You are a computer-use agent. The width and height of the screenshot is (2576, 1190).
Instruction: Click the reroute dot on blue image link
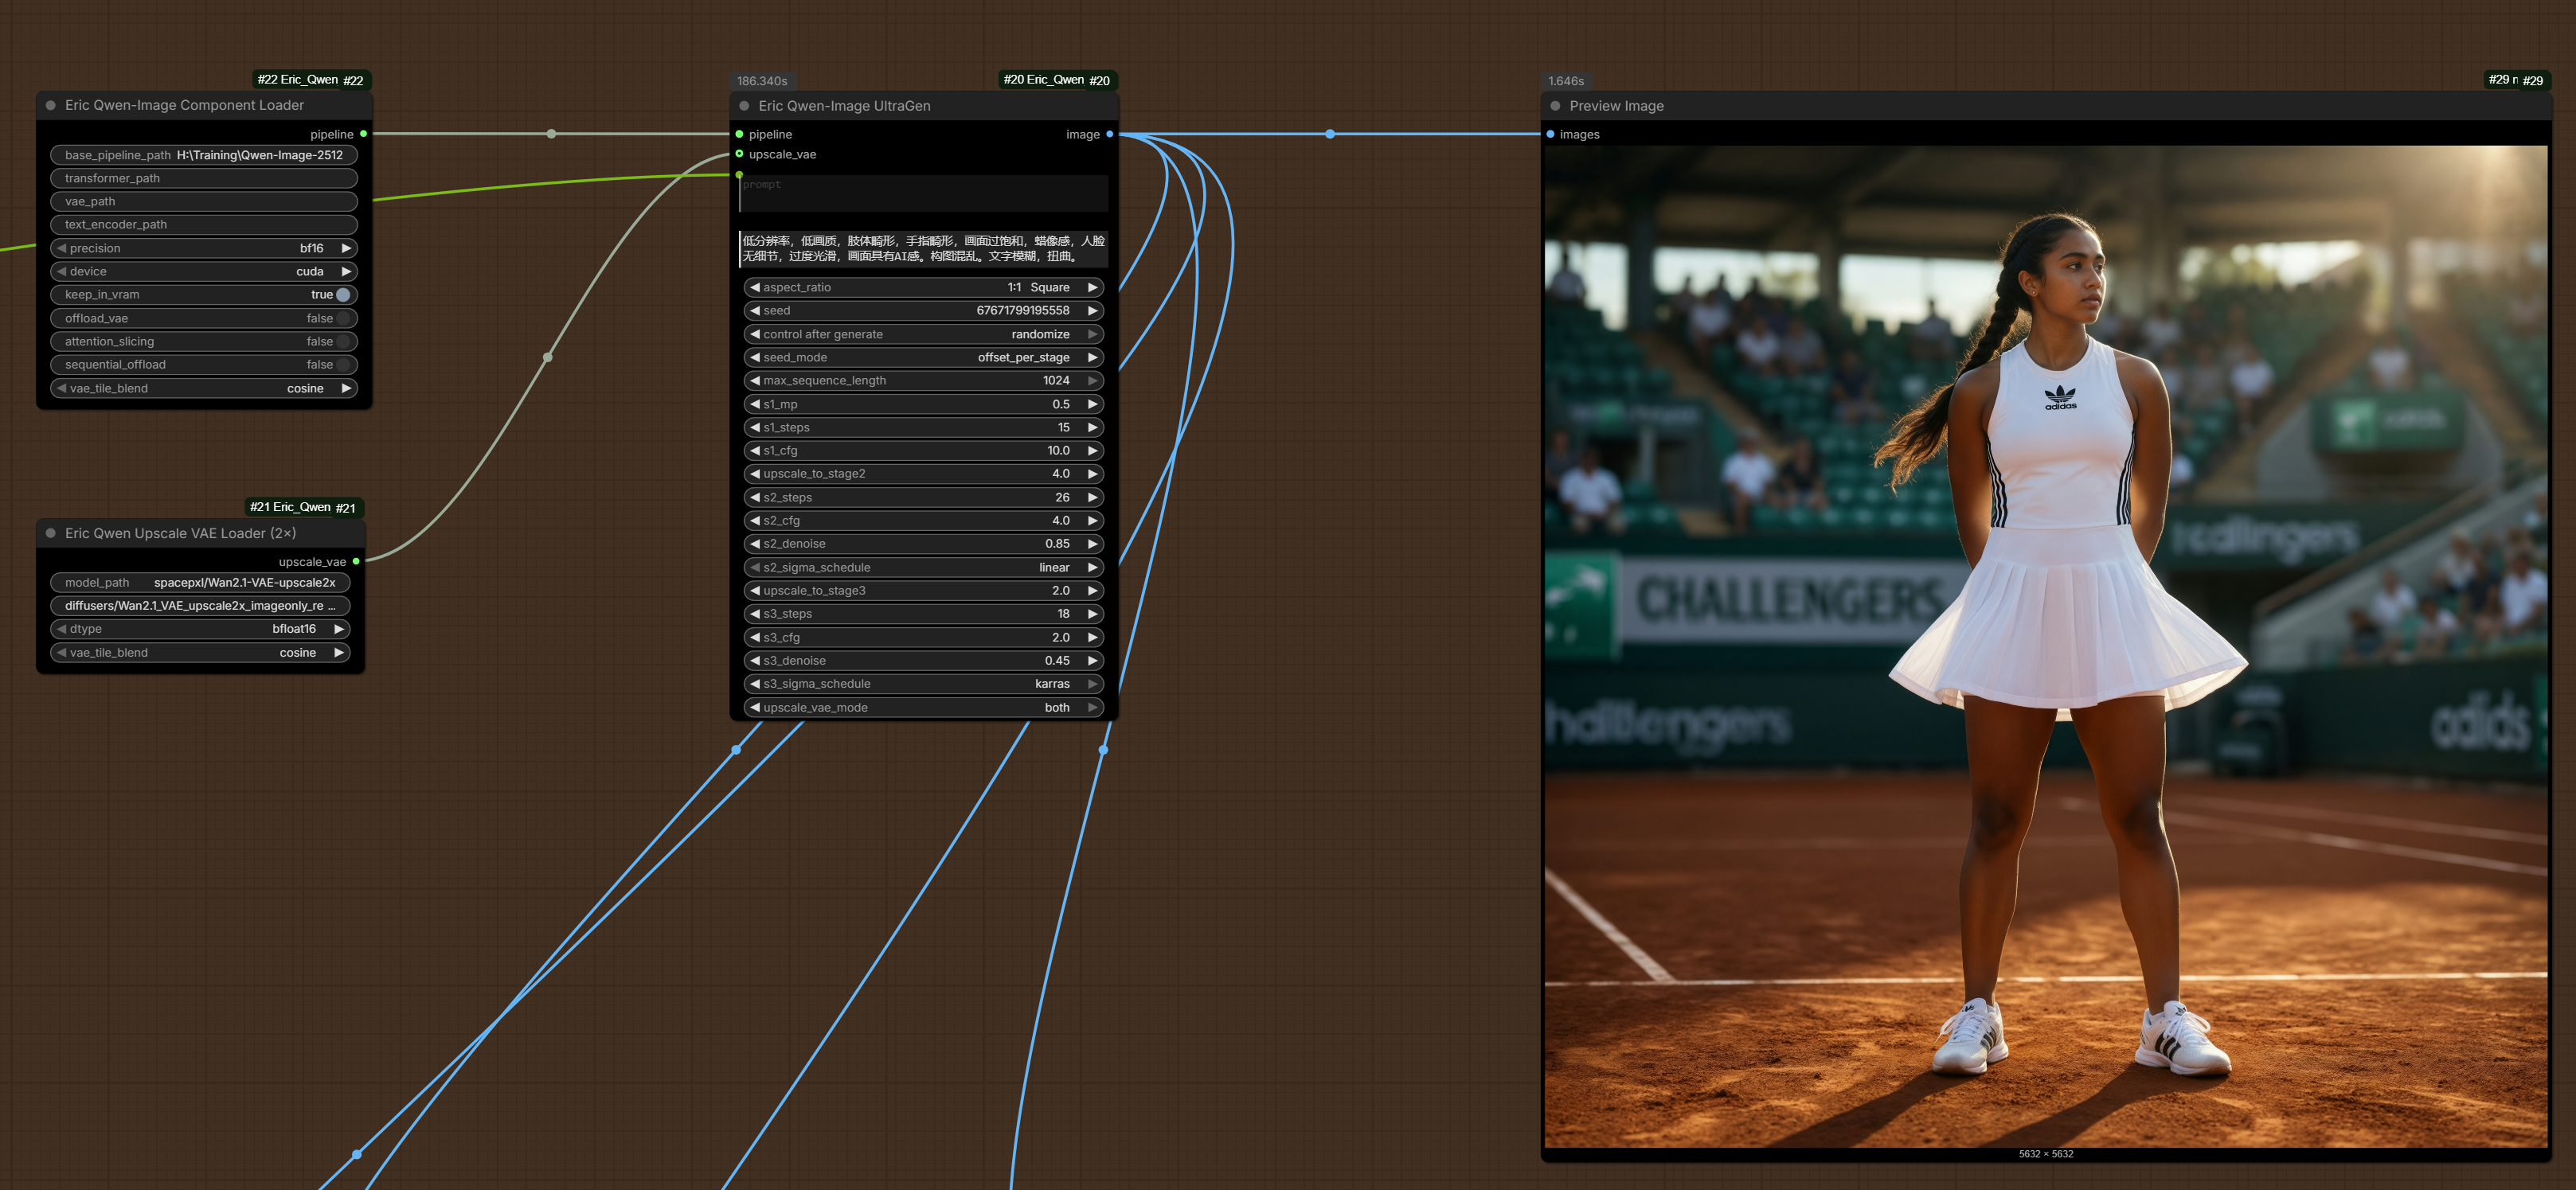(1330, 134)
